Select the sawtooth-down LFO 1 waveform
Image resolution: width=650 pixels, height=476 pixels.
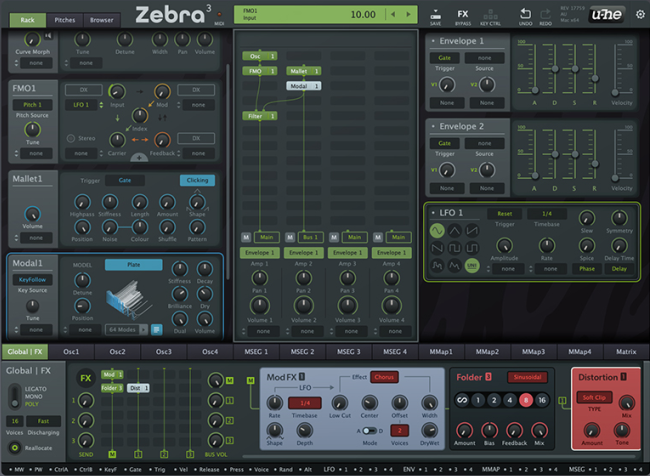tap(437, 248)
